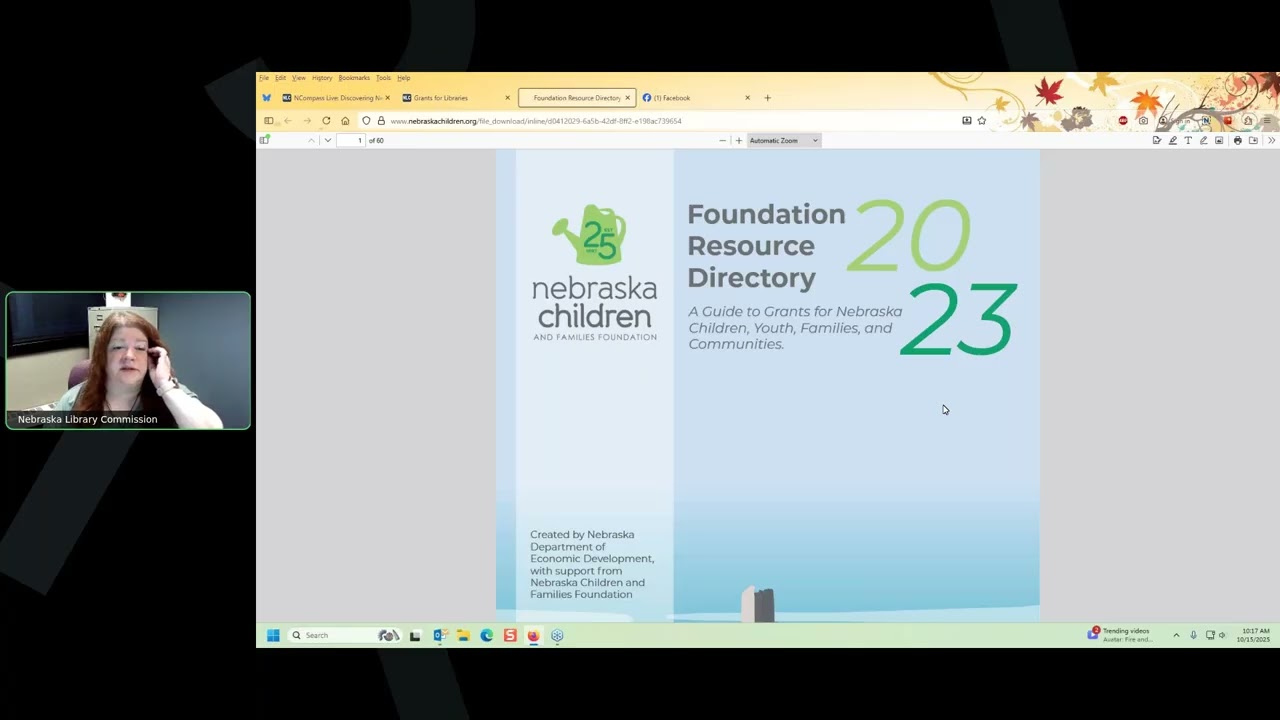Image resolution: width=1280 pixels, height=720 pixels.
Task: Open tracking protection shield info
Action: [x=366, y=121]
